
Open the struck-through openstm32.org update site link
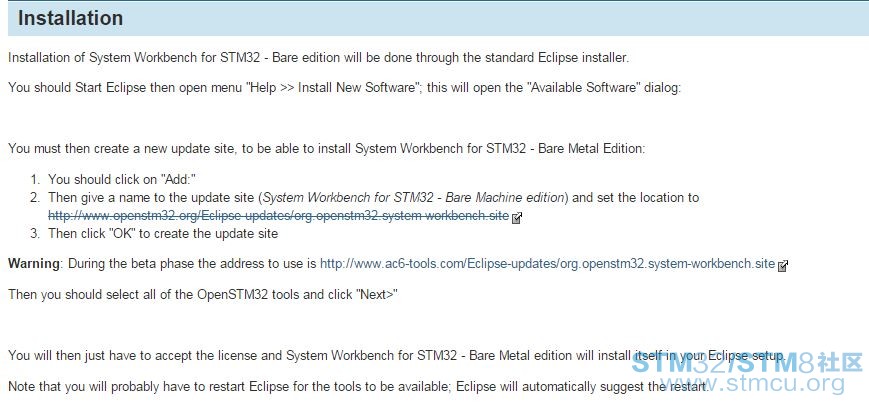(278, 216)
